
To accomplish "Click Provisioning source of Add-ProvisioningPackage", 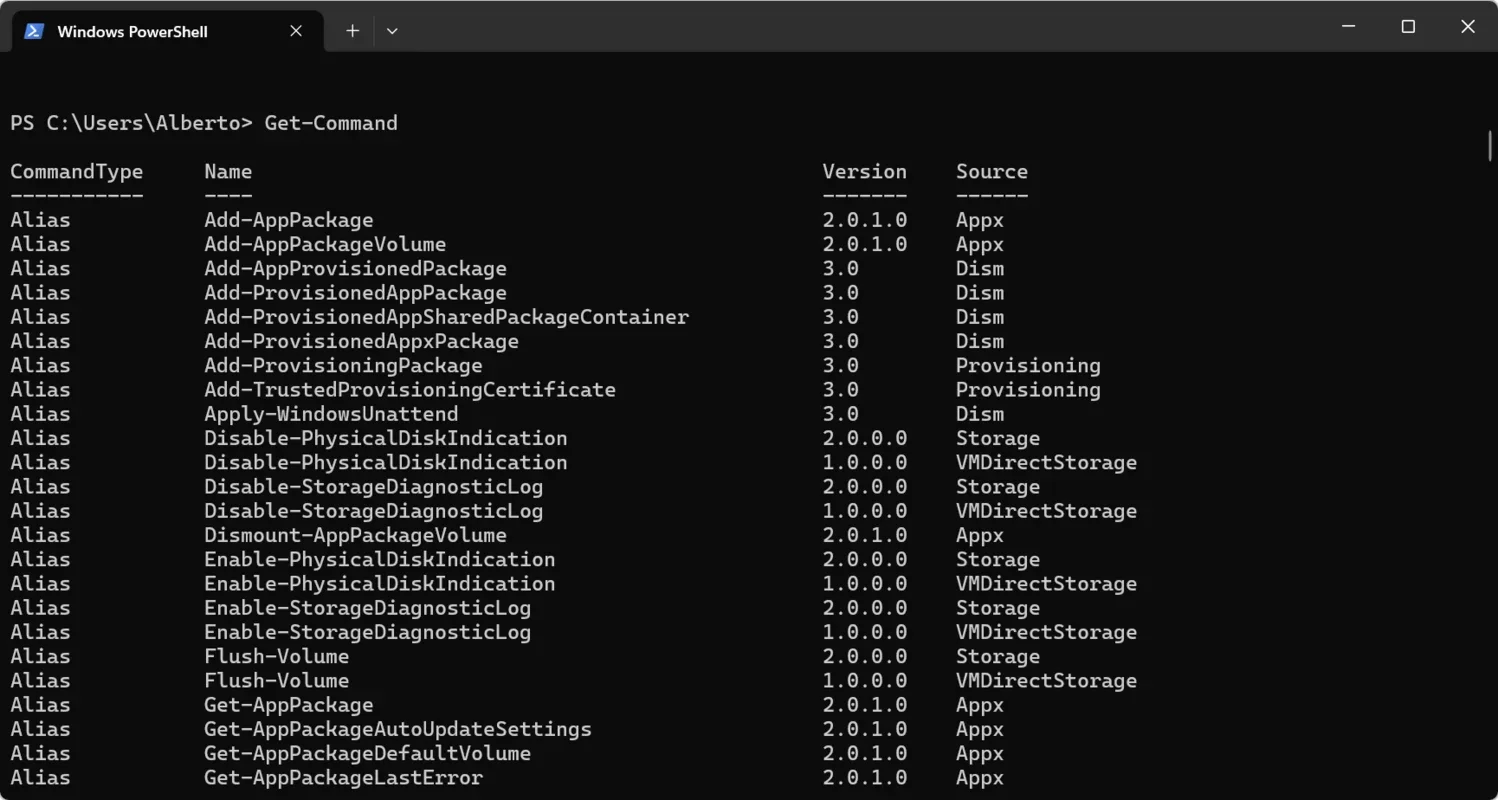I will (1028, 365).
